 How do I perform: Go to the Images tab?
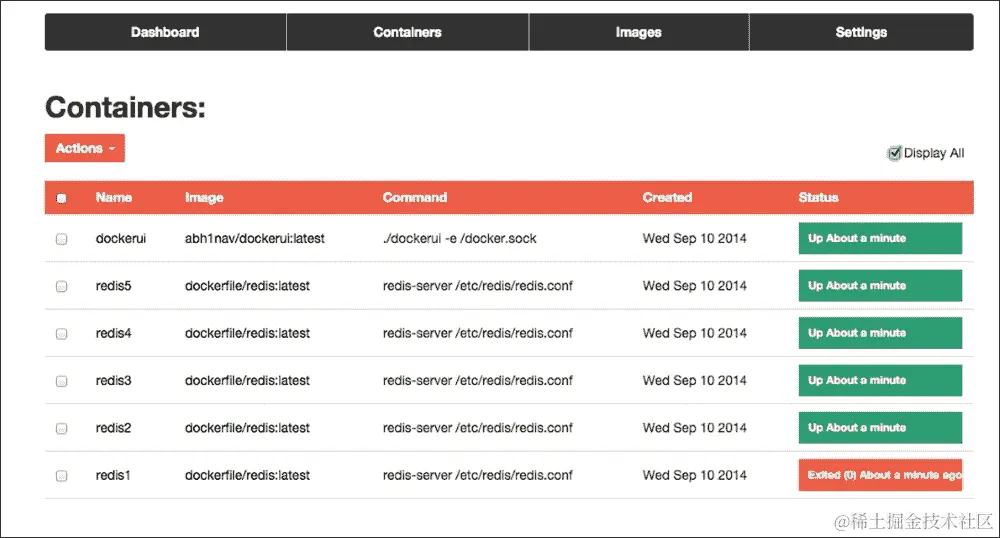(x=638, y=32)
